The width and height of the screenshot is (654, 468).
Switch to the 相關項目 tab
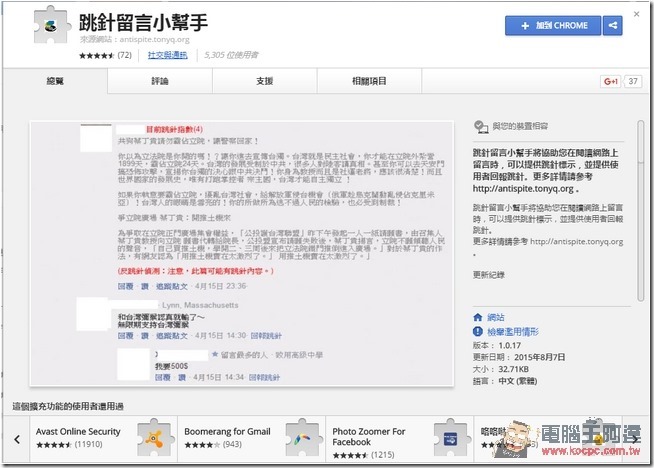(369, 81)
